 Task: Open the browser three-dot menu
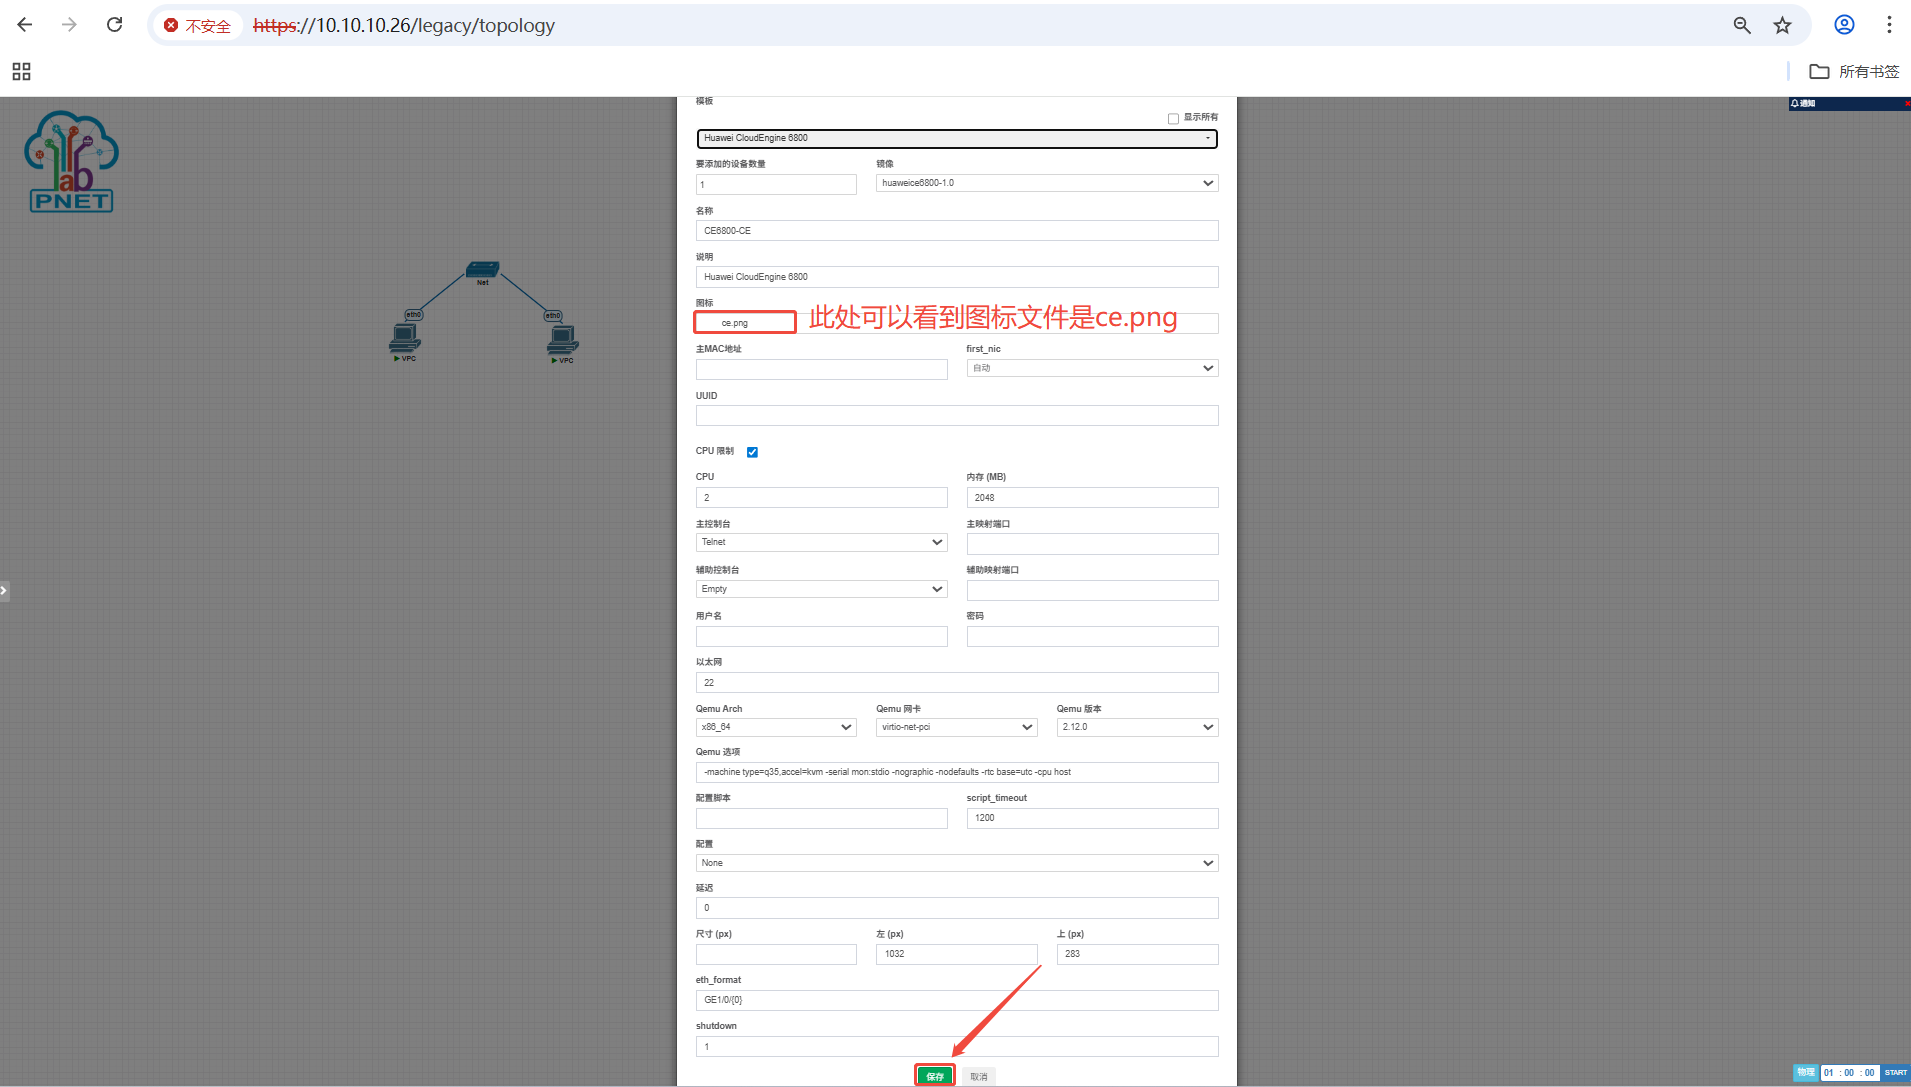pos(1889,25)
